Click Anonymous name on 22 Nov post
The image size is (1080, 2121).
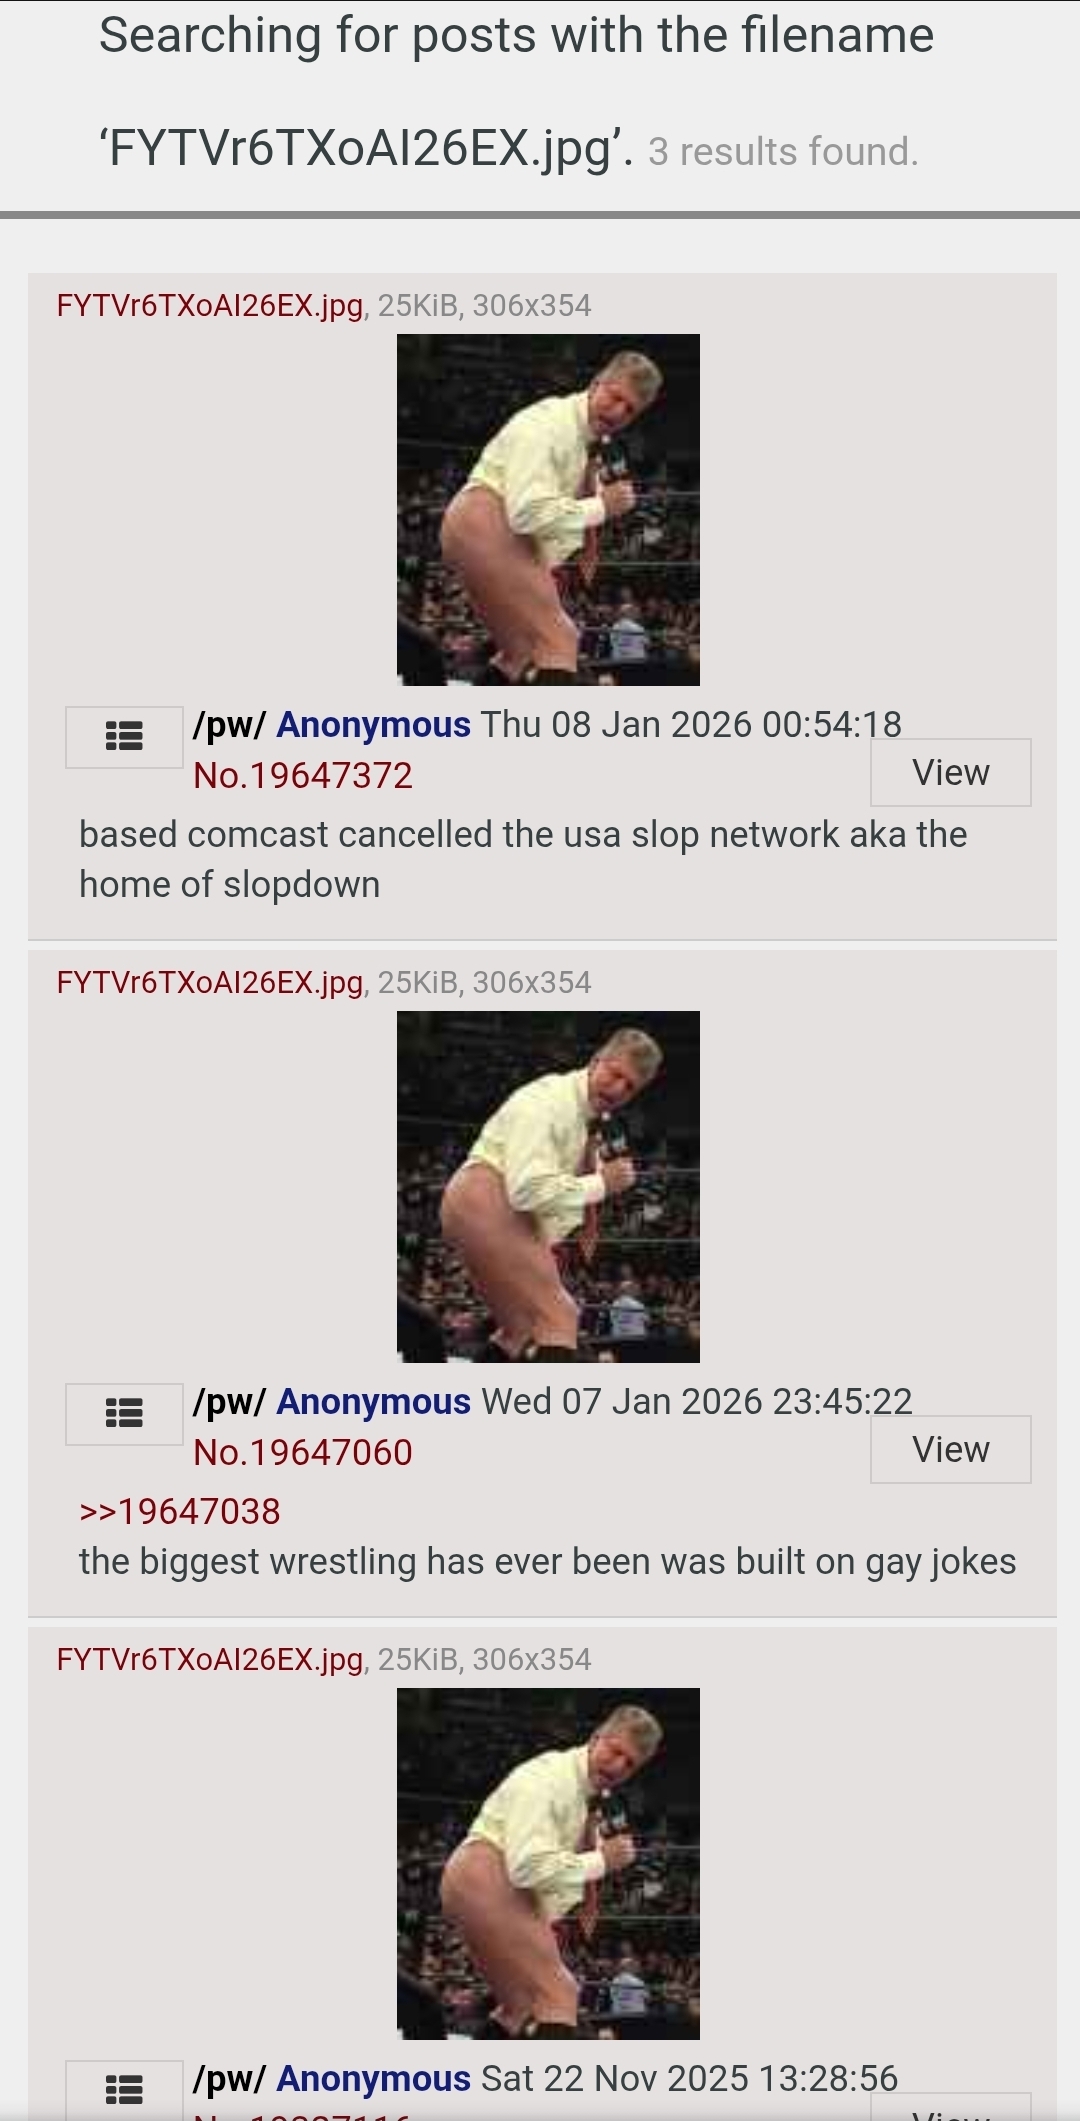(373, 2078)
